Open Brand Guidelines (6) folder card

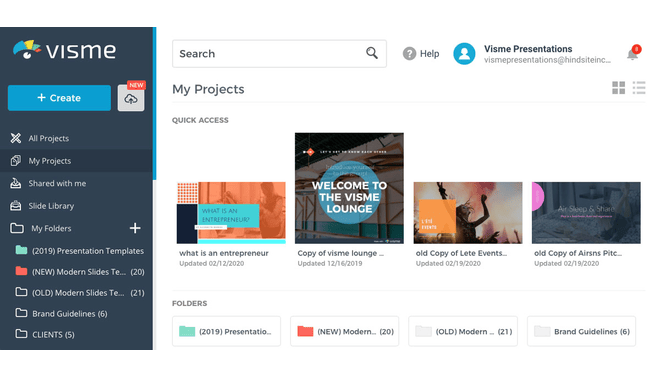coord(582,332)
